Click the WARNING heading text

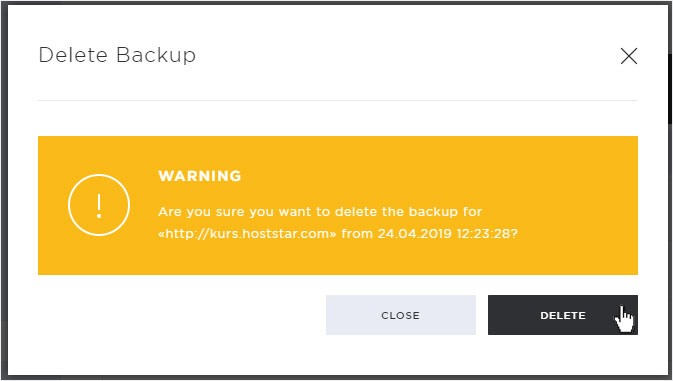tap(200, 176)
